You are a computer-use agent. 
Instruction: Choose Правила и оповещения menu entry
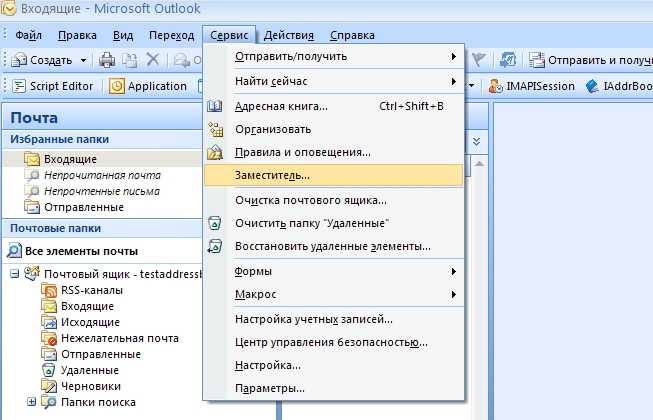(334, 152)
